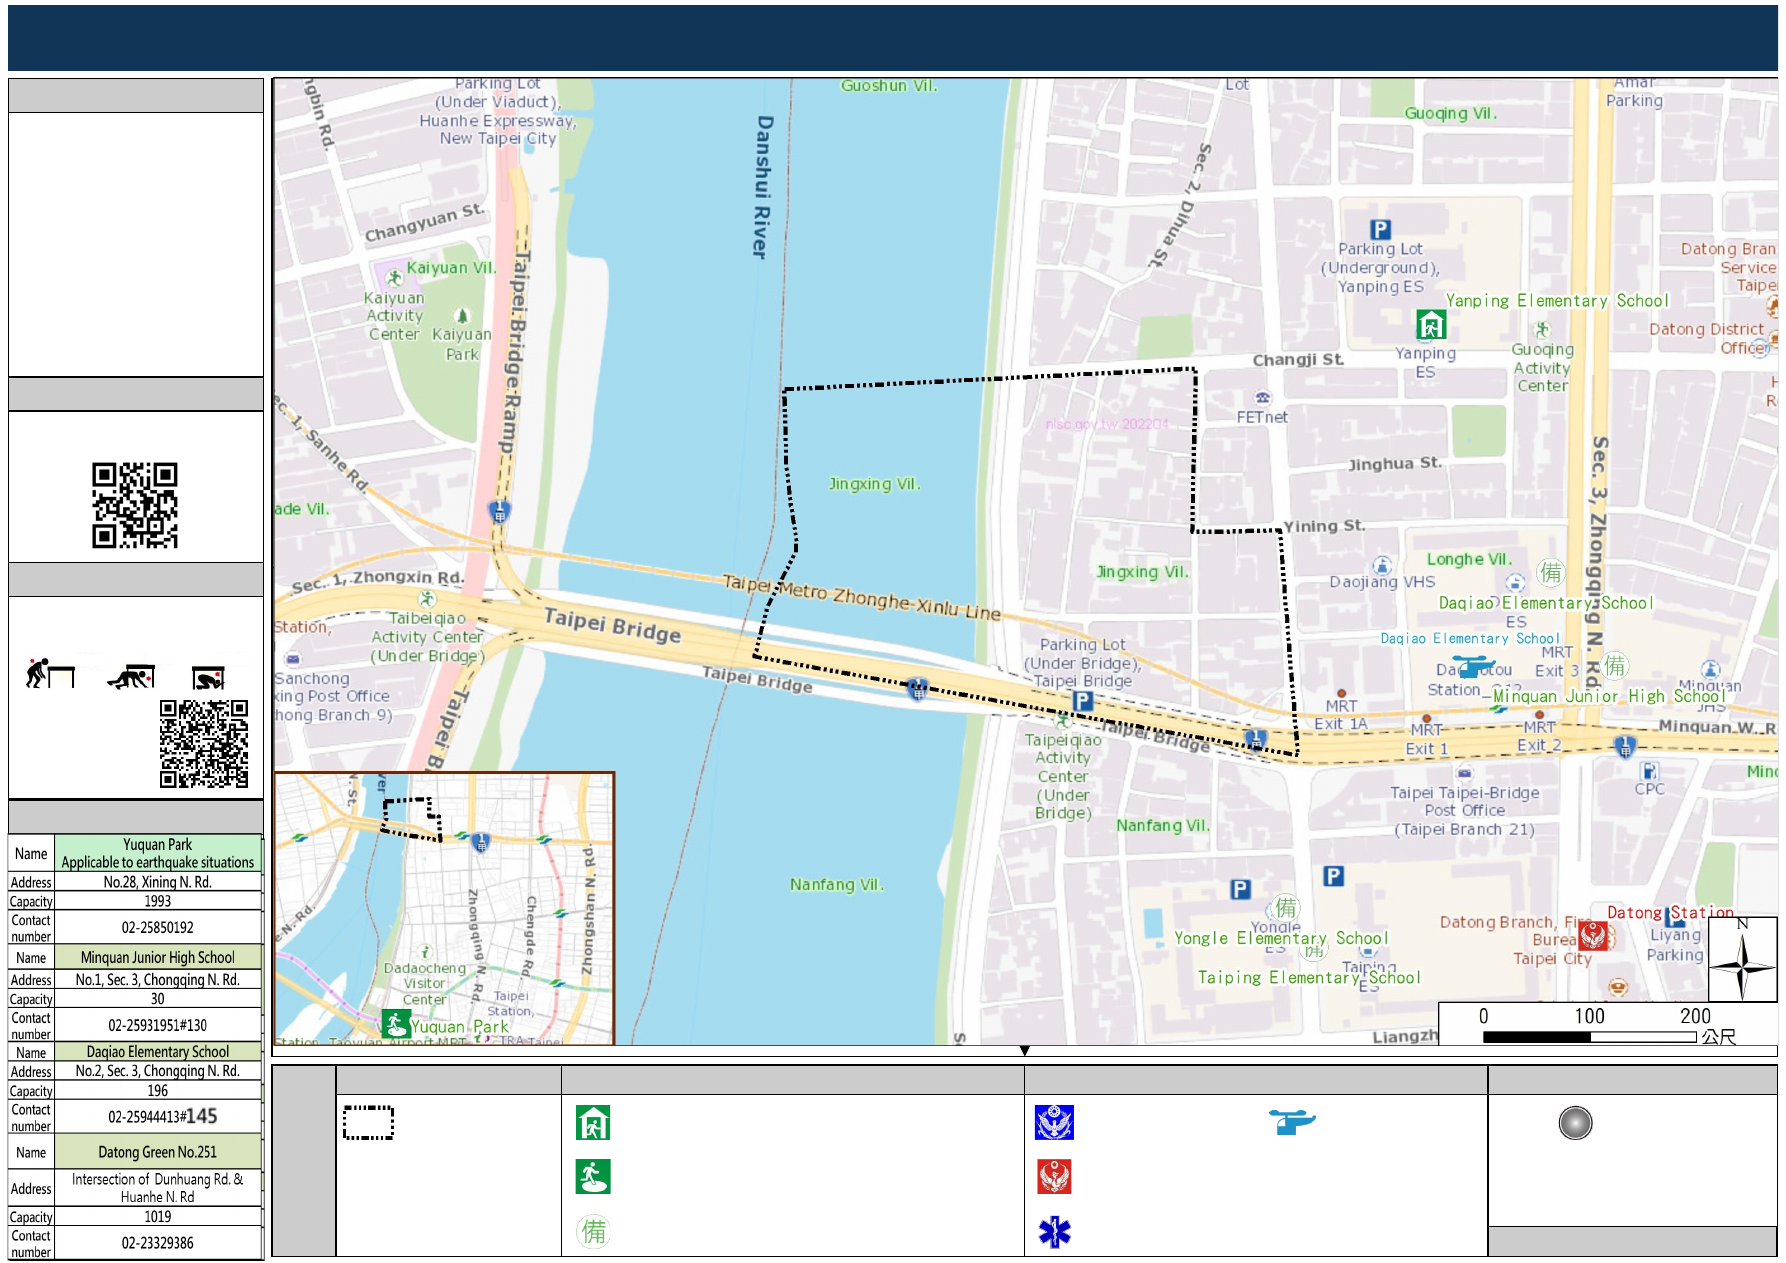The width and height of the screenshot is (1786, 1263).
Task: Select the Yuquan Park name cell
Action: click(x=158, y=853)
